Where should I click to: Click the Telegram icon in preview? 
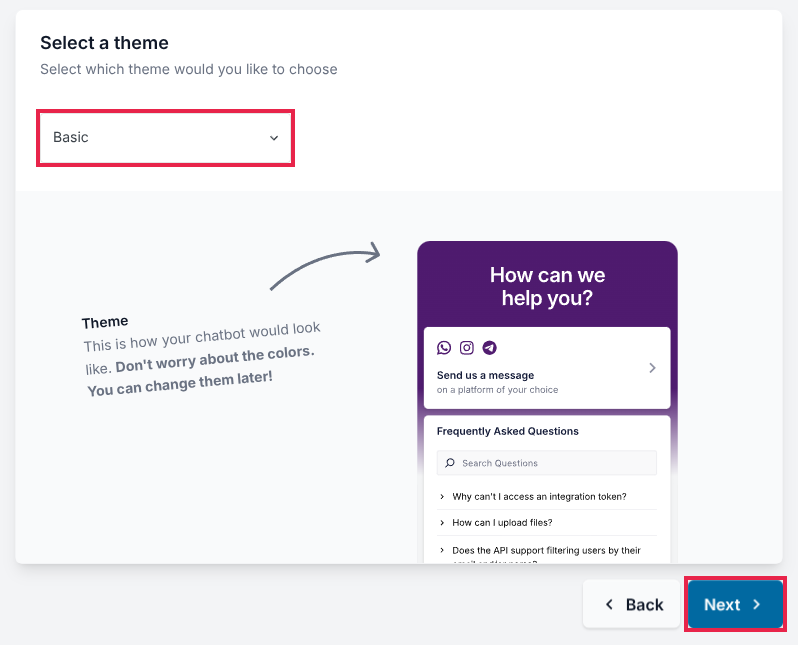(x=489, y=348)
